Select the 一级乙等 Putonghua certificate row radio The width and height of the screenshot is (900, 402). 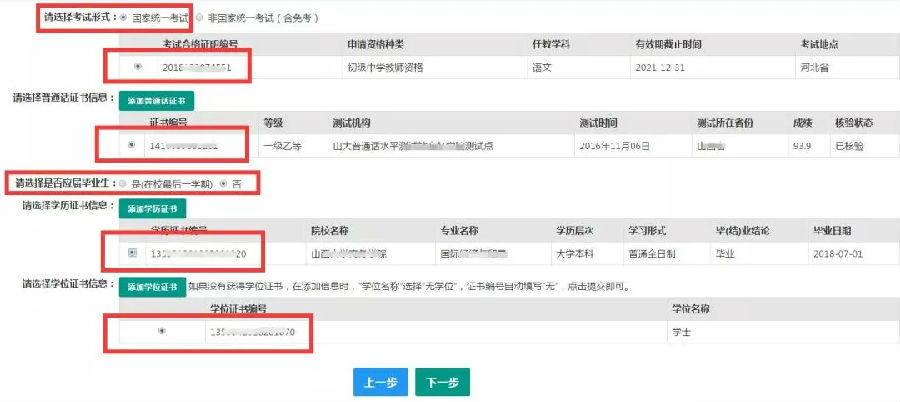[x=132, y=144]
